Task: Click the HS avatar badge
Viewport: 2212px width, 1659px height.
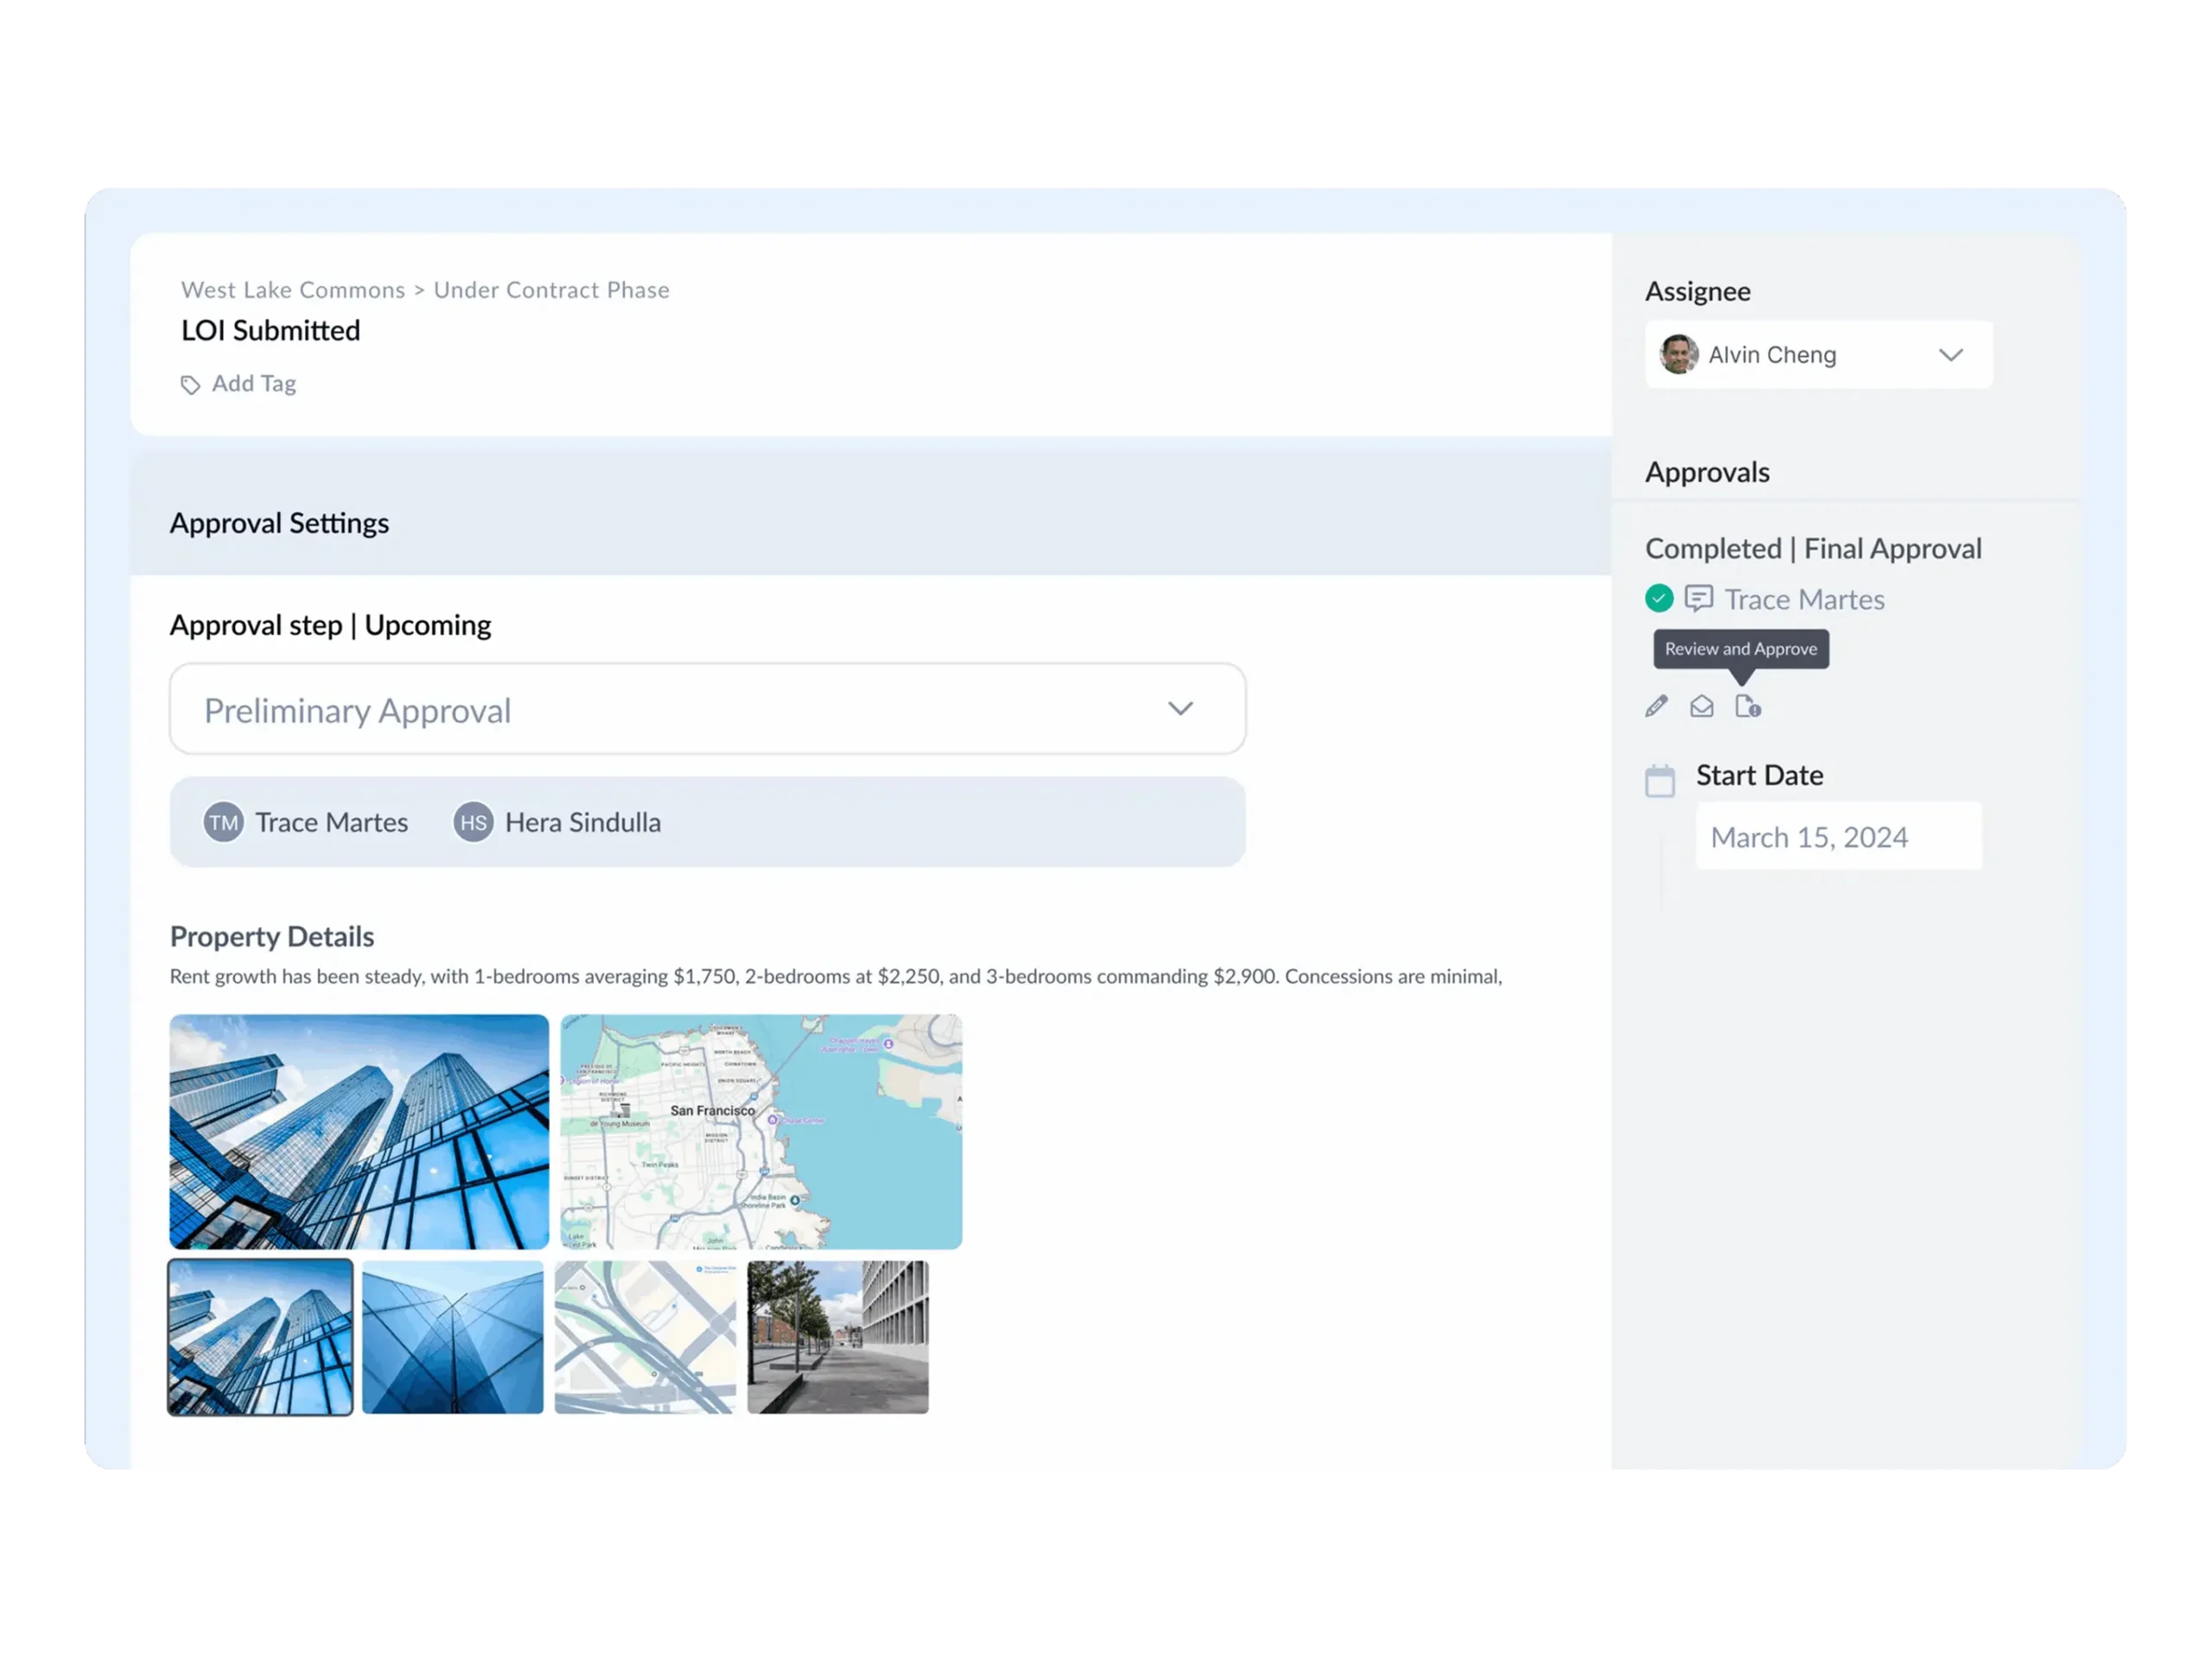Action: click(x=473, y=822)
